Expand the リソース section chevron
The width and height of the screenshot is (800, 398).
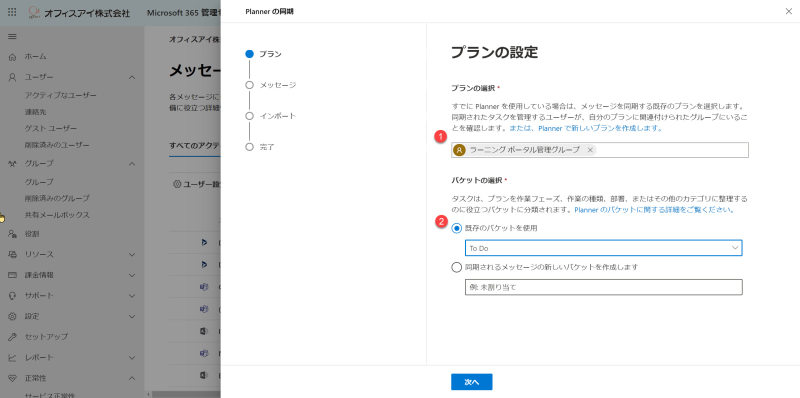point(132,255)
